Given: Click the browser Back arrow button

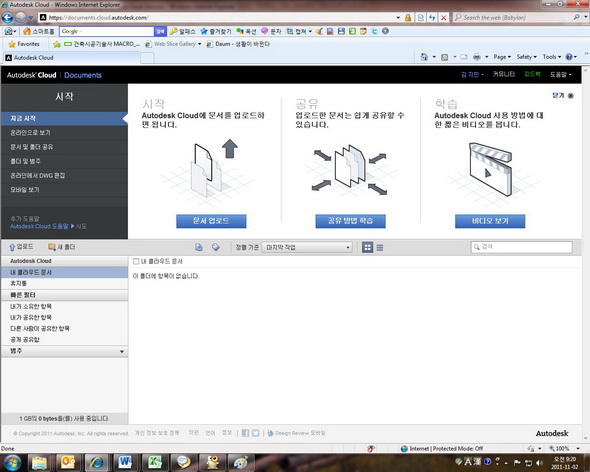Looking at the screenshot, I should point(7,17).
